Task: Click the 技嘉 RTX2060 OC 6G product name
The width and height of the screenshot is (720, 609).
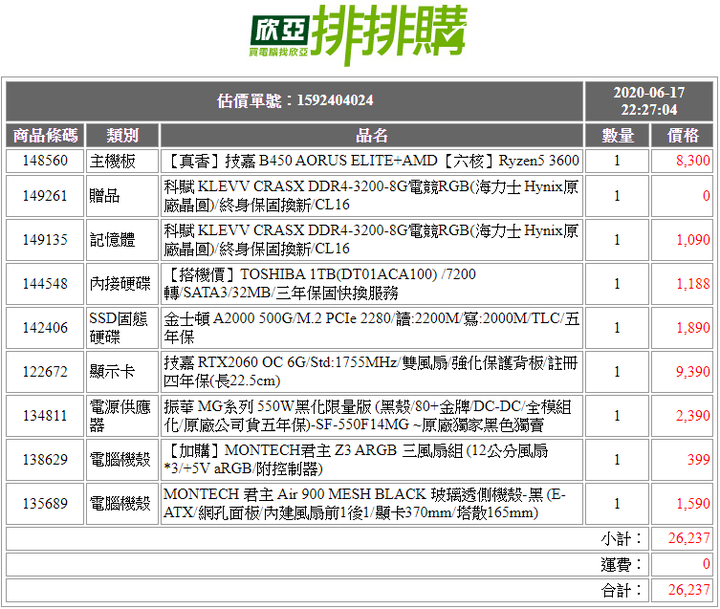Action: click(371, 372)
